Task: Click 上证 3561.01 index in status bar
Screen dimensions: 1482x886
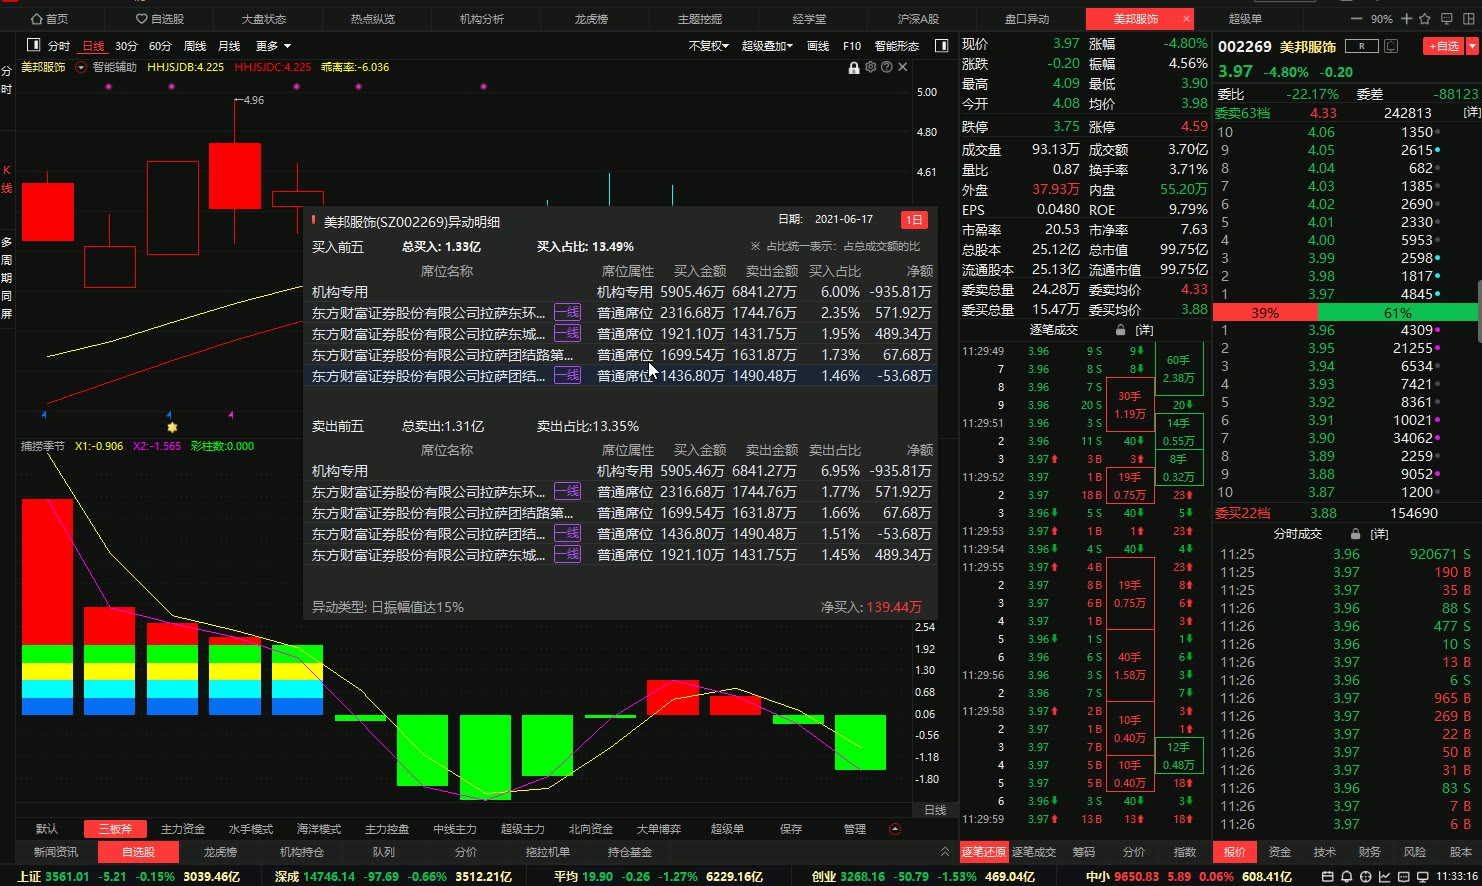Action: [x=54, y=876]
